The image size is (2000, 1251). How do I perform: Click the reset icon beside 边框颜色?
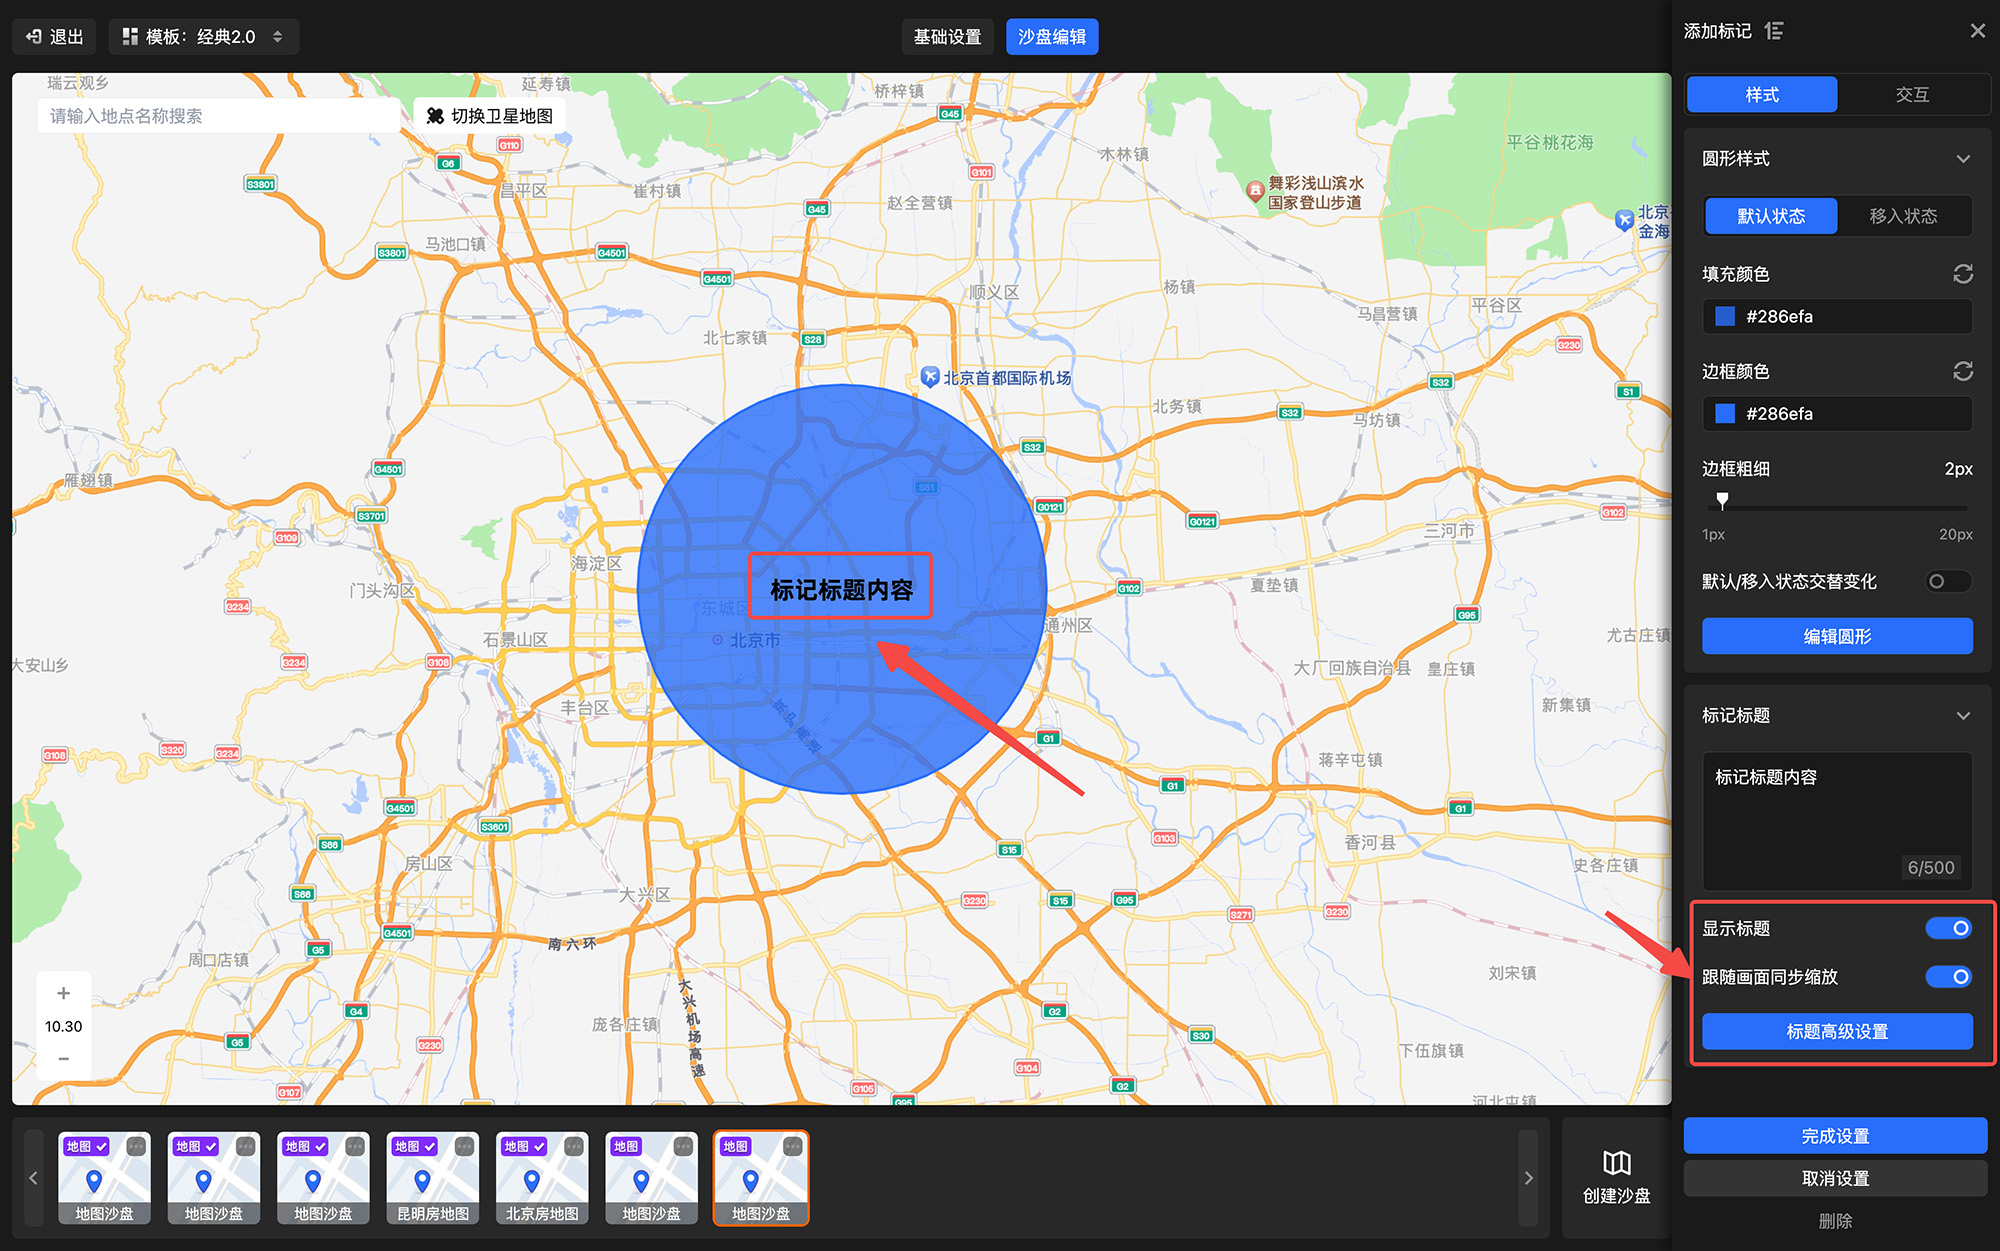tap(1962, 371)
